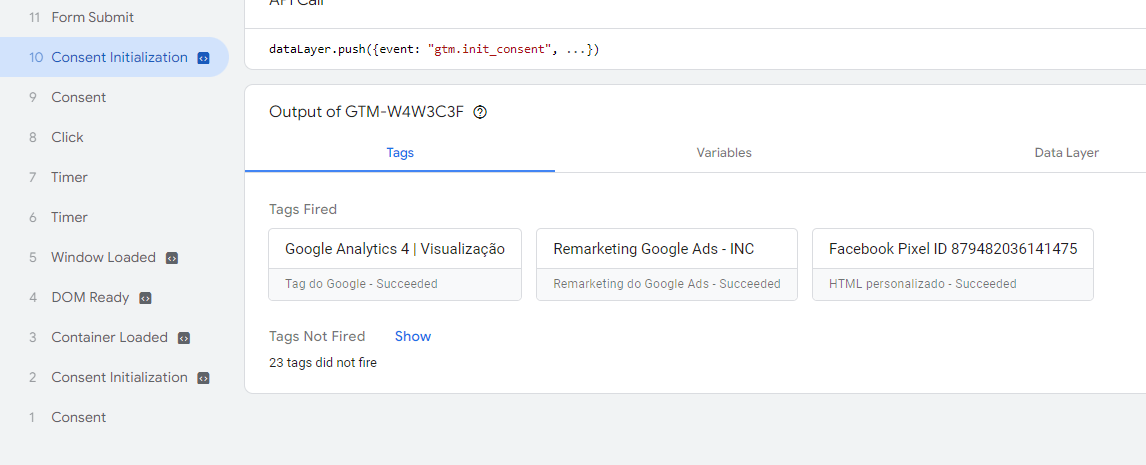Open the Remarketing Google Ads - INC tag card
The width and height of the screenshot is (1146, 465).
pyautogui.click(x=667, y=264)
